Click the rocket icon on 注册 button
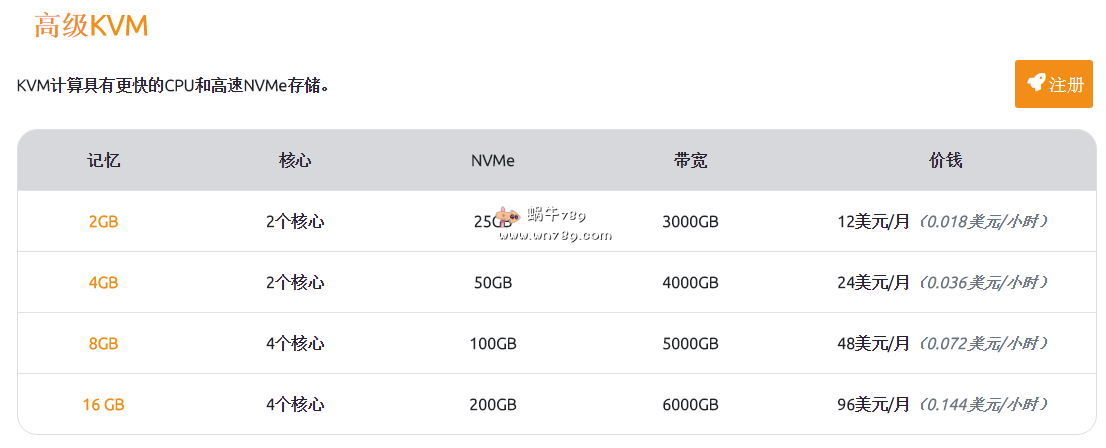This screenshot has width=1106, height=448. pyautogui.click(x=1036, y=84)
